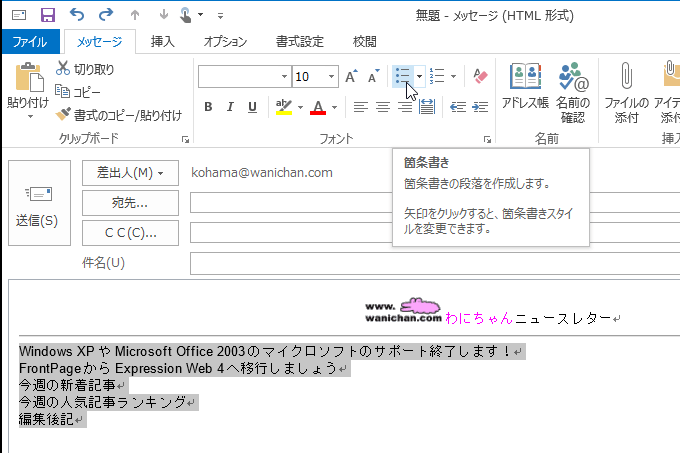Open the touch mode dropdown arrow
This screenshot has height=453, width=680.
point(200,15)
